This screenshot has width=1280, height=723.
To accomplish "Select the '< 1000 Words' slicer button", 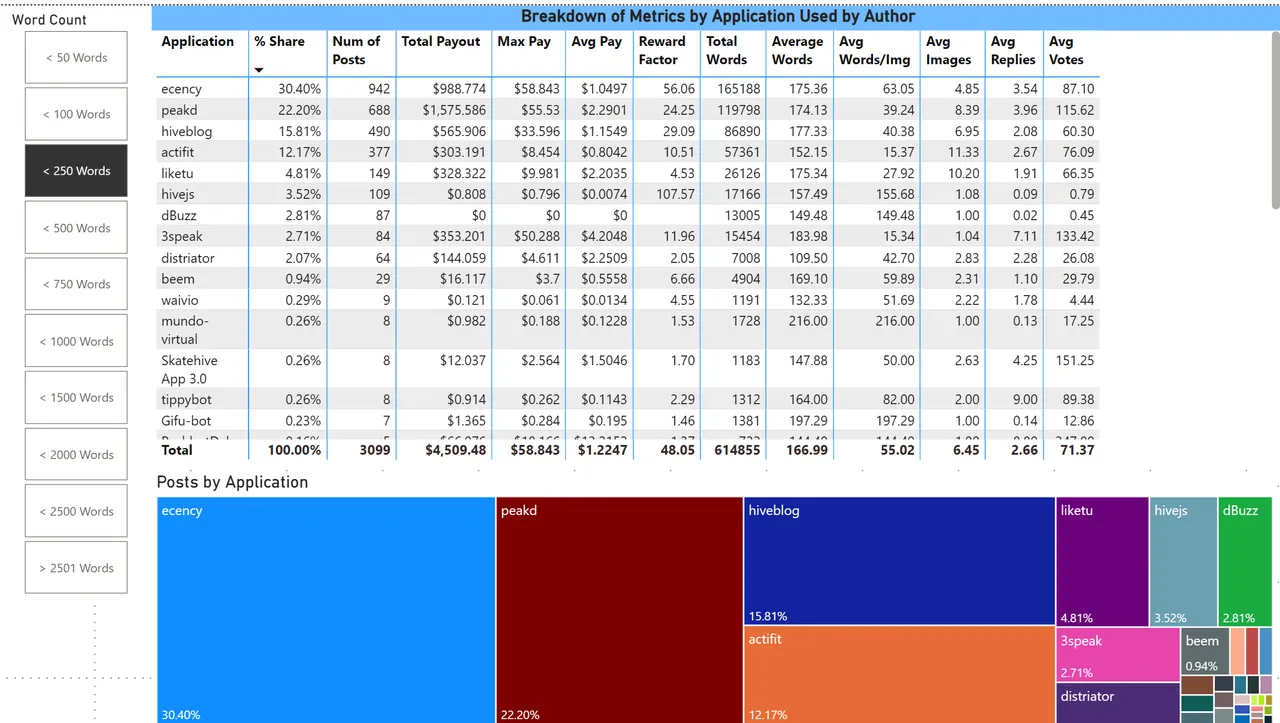I will [76, 341].
